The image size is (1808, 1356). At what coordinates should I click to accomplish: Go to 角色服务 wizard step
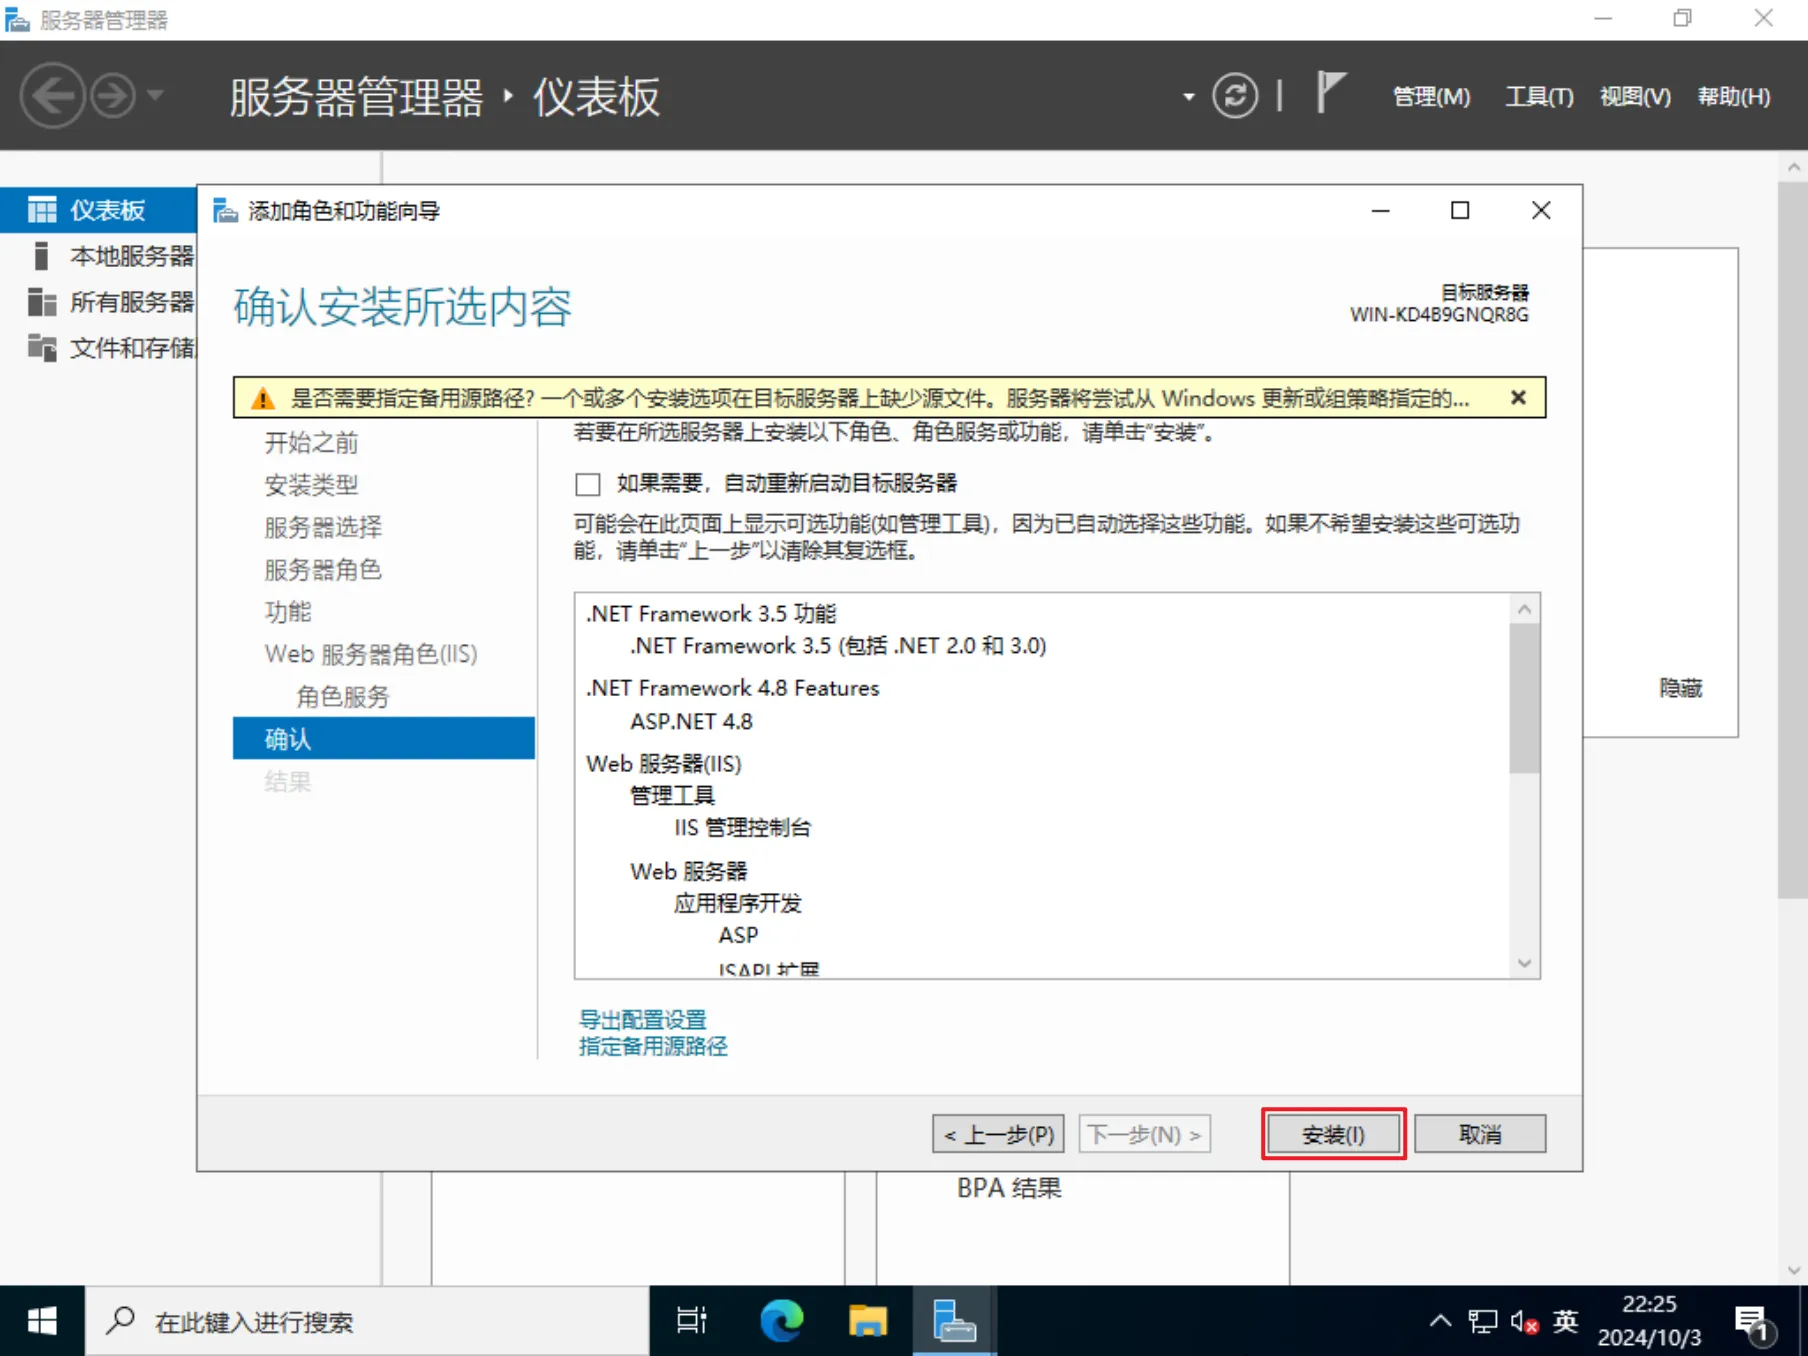coord(343,697)
